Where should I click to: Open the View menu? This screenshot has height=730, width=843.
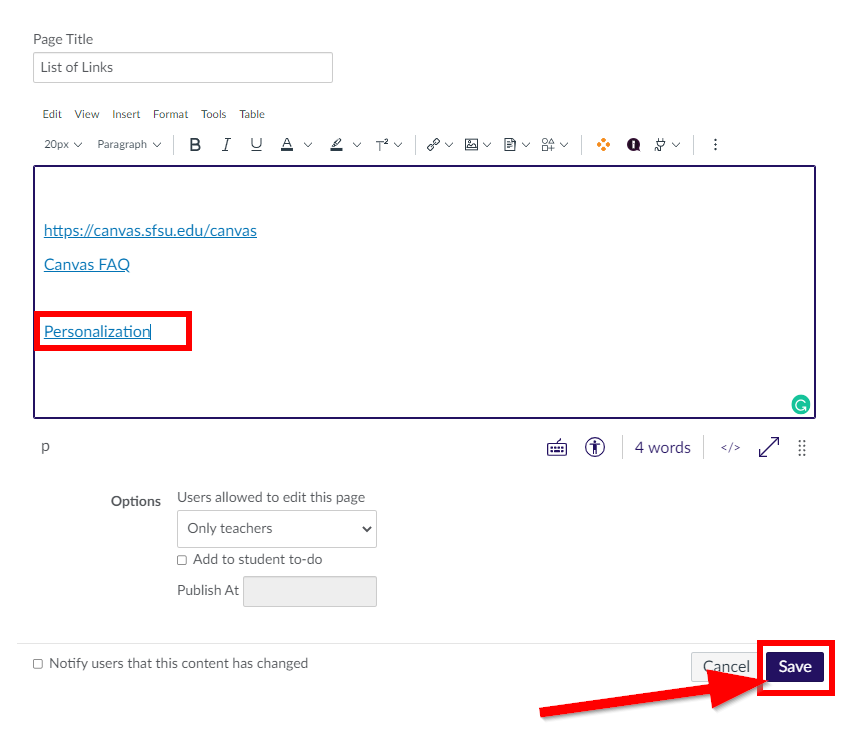87,114
